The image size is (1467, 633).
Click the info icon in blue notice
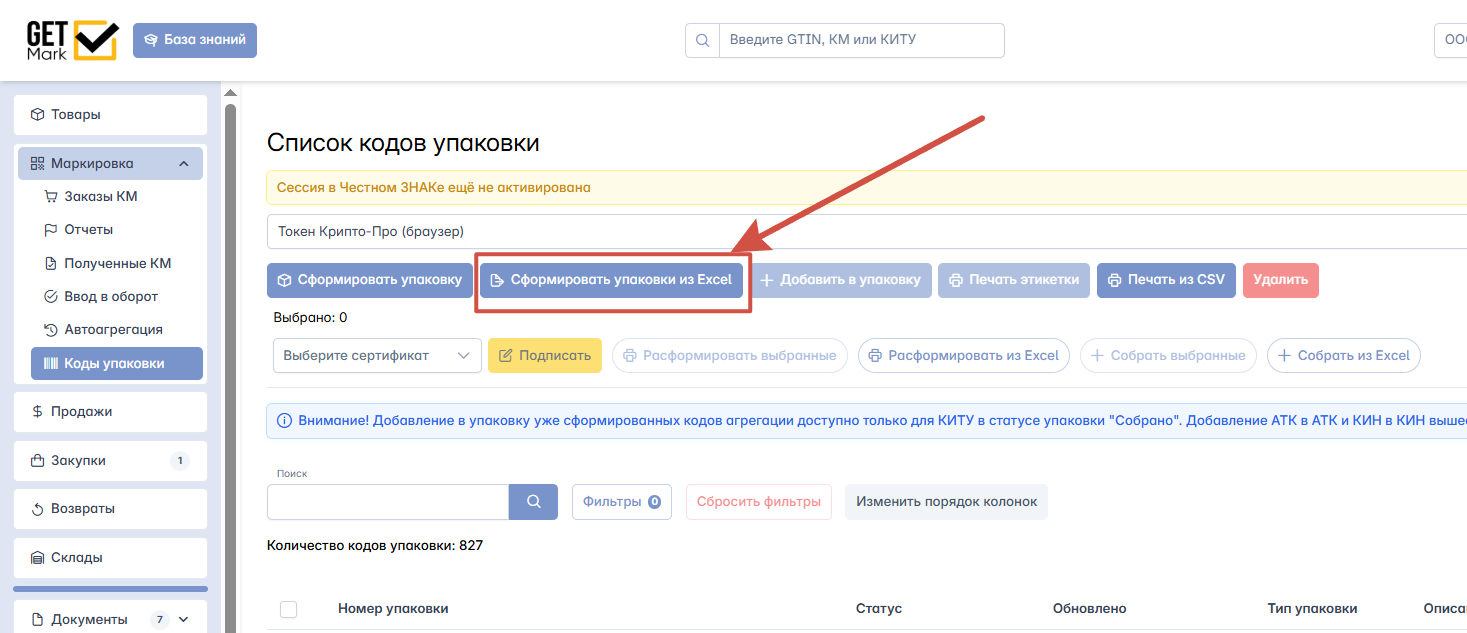click(284, 420)
